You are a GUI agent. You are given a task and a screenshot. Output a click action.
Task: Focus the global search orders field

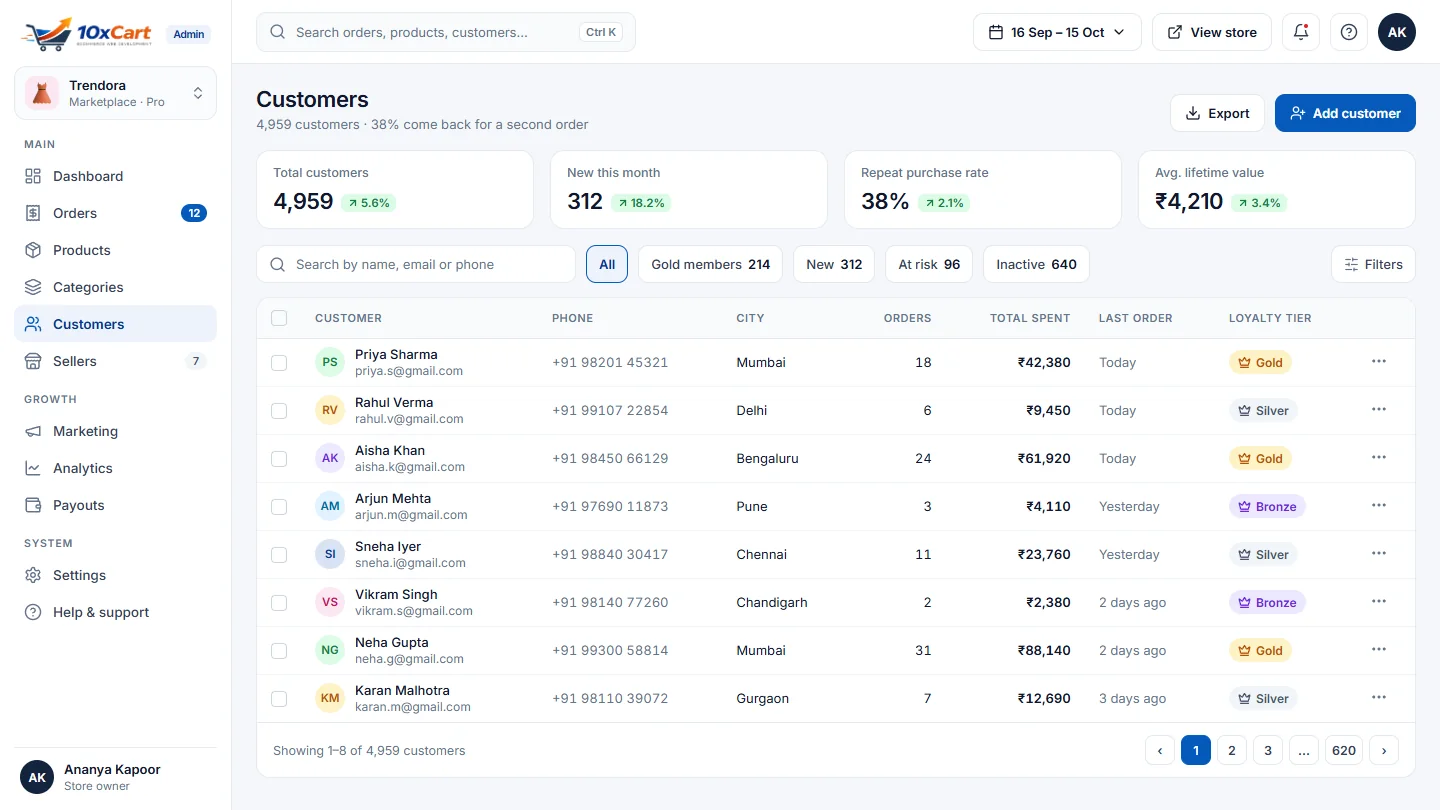pyautogui.click(x=446, y=32)
